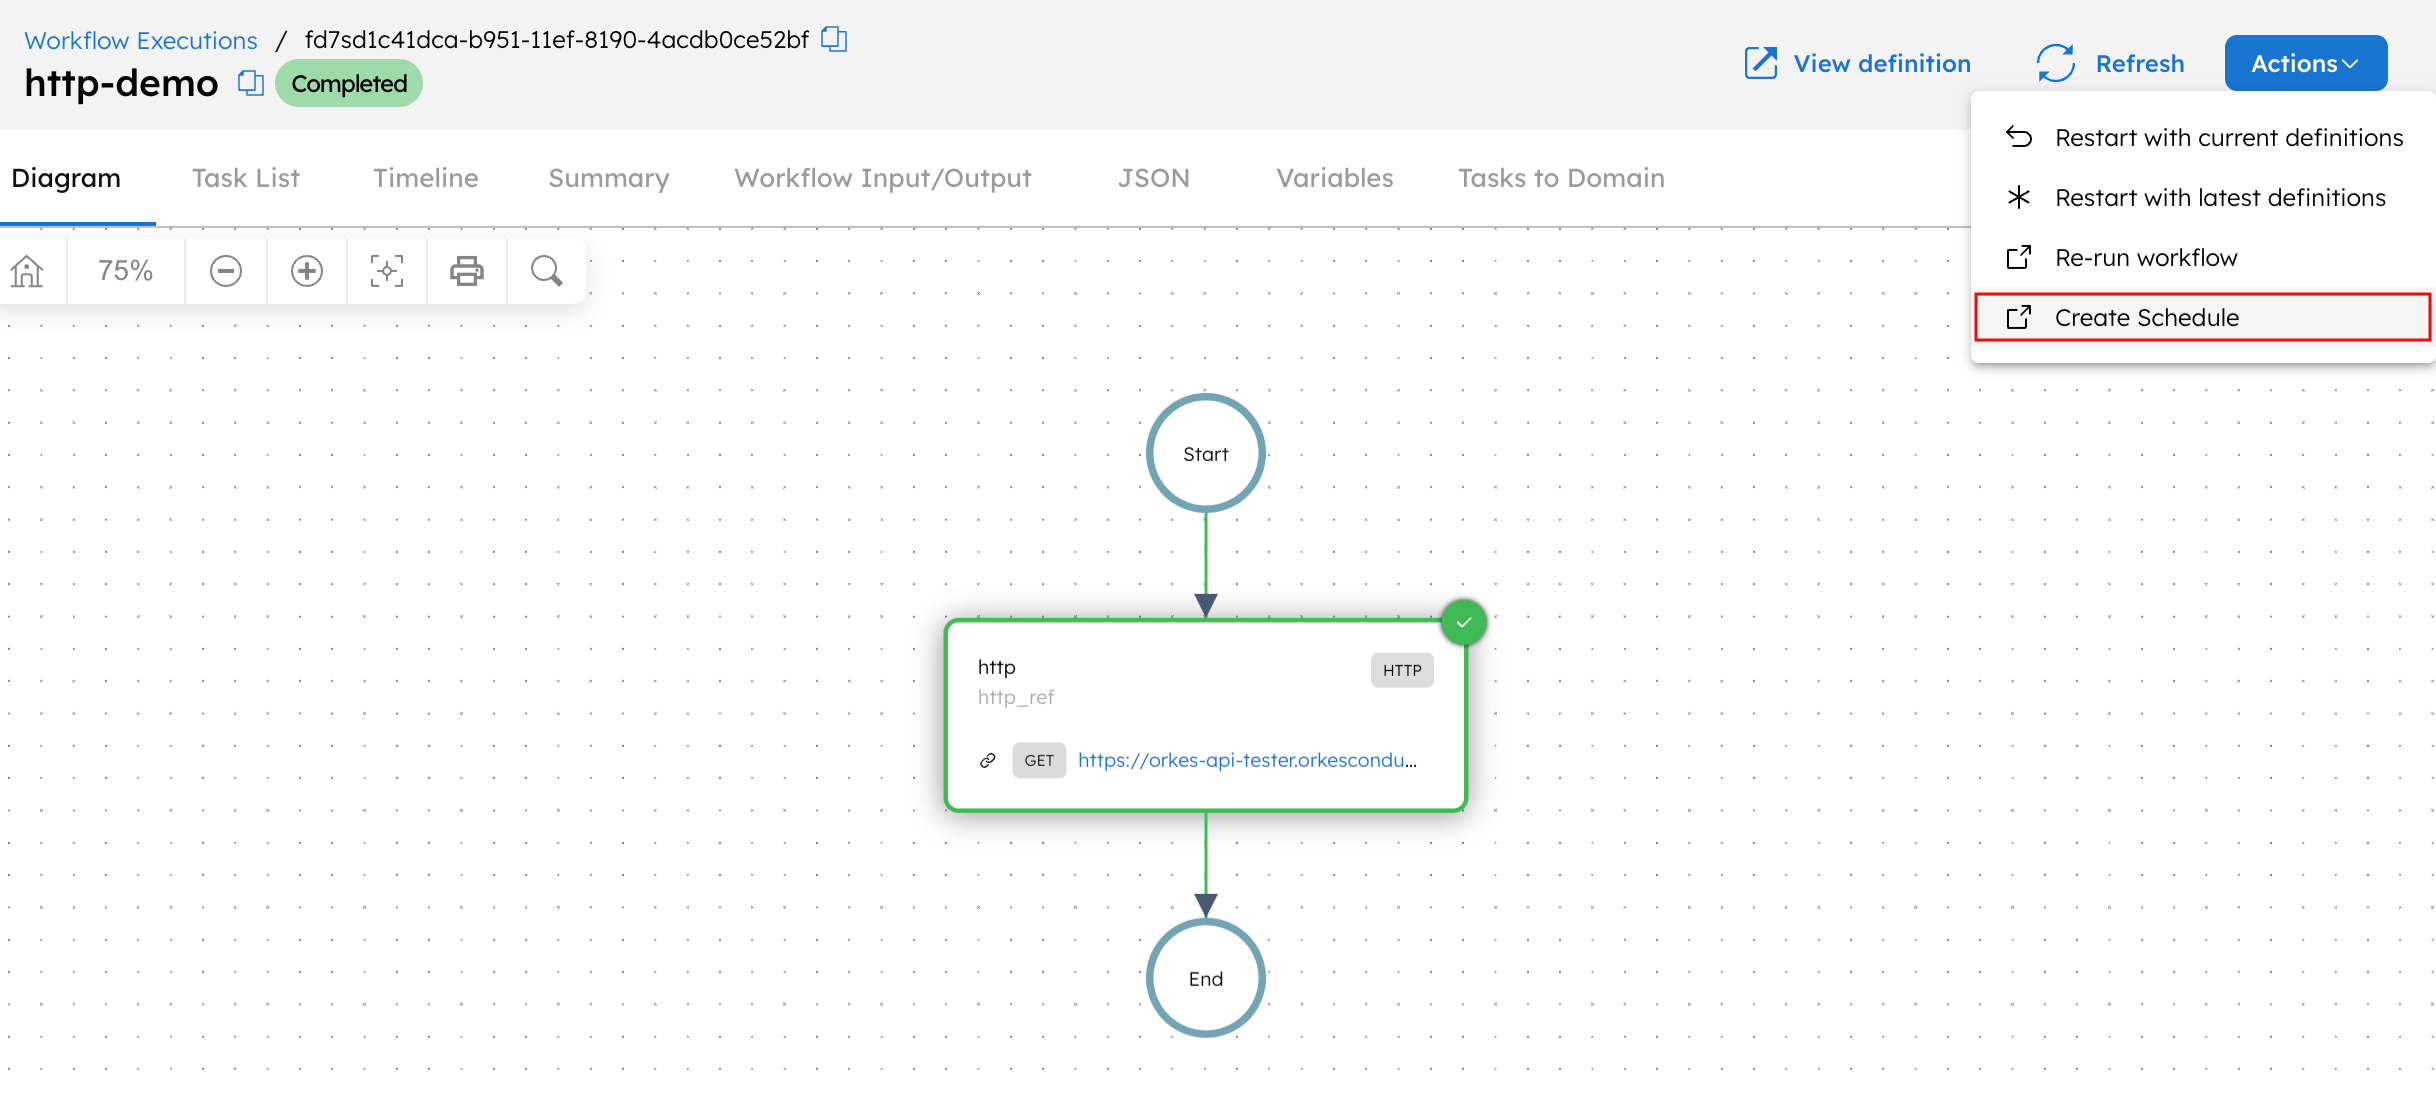Select the http task node name
This screenshot has height=1099, width=2436.
(x=996, y=667)
